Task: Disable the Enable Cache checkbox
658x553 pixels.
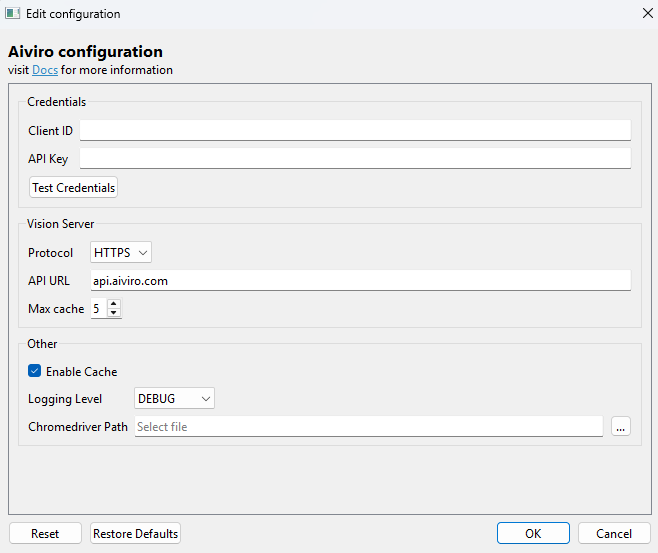Action: click(x=35, y=371)
